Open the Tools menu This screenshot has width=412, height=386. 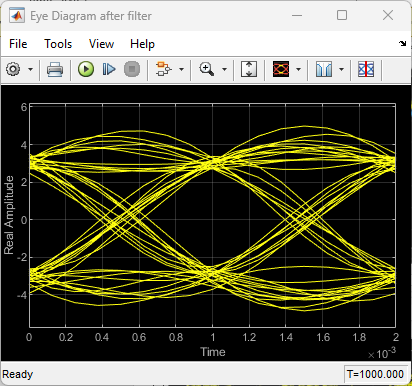click(x=58, y=44)
